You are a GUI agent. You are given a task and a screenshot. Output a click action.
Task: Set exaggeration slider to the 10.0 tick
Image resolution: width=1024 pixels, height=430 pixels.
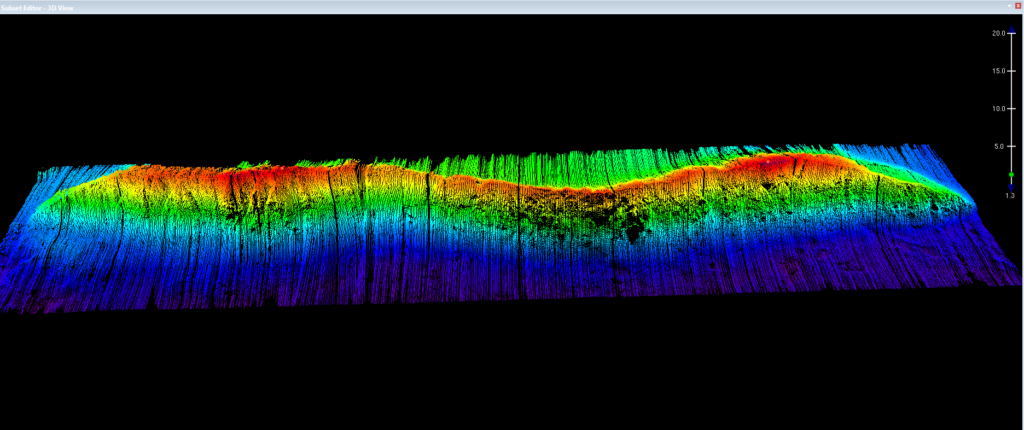click(1012, 109)
